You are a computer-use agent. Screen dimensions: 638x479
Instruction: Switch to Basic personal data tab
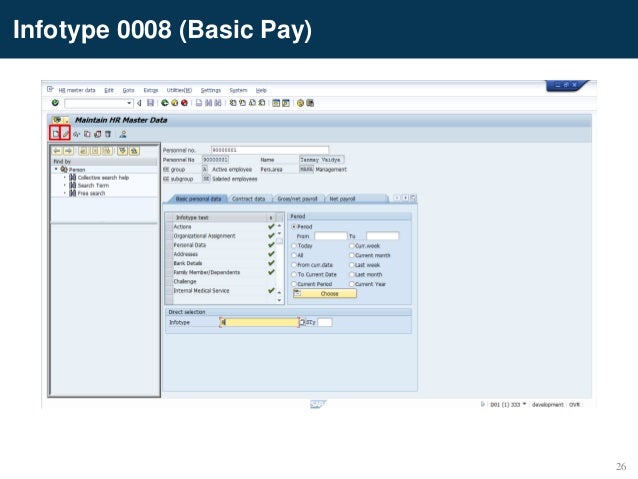[x=198, y=199]
